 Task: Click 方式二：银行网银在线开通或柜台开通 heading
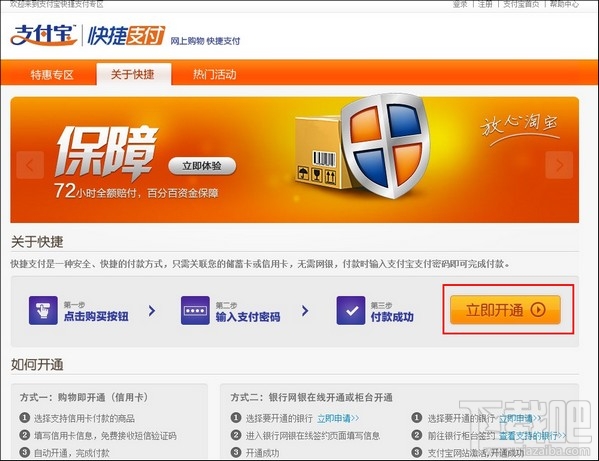311,397
